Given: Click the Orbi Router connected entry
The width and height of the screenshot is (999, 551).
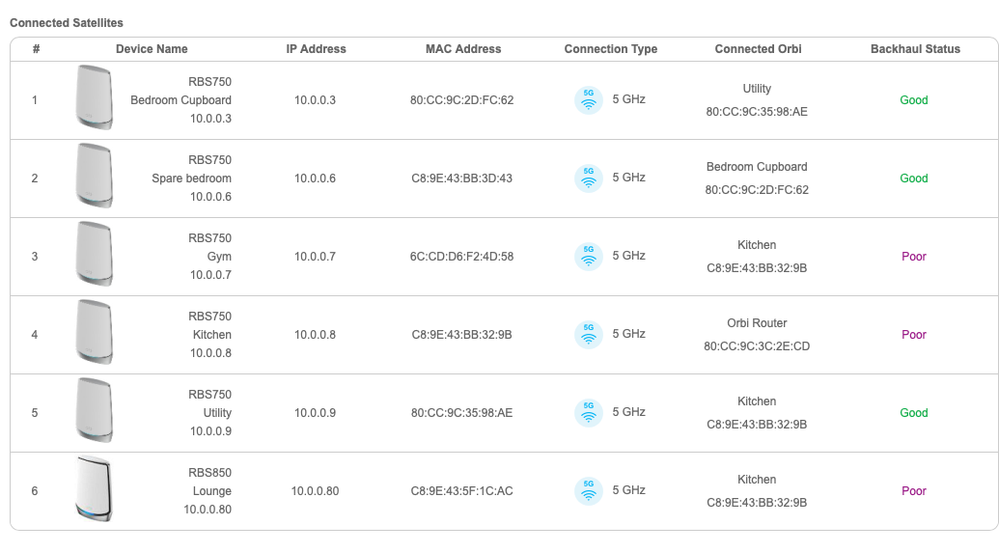Looking at the screenshot, I should click(757, 324).
